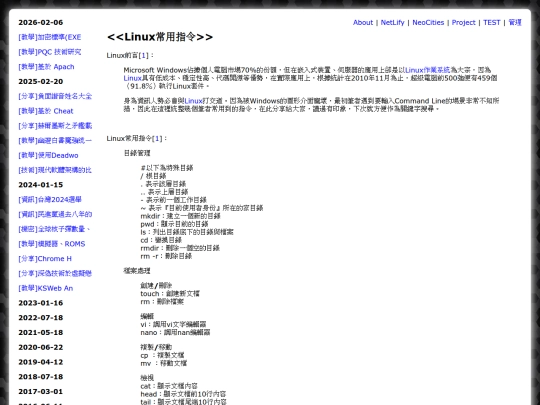Click the TEST navigation link
The image size is (540, 405).
(491, 22)
